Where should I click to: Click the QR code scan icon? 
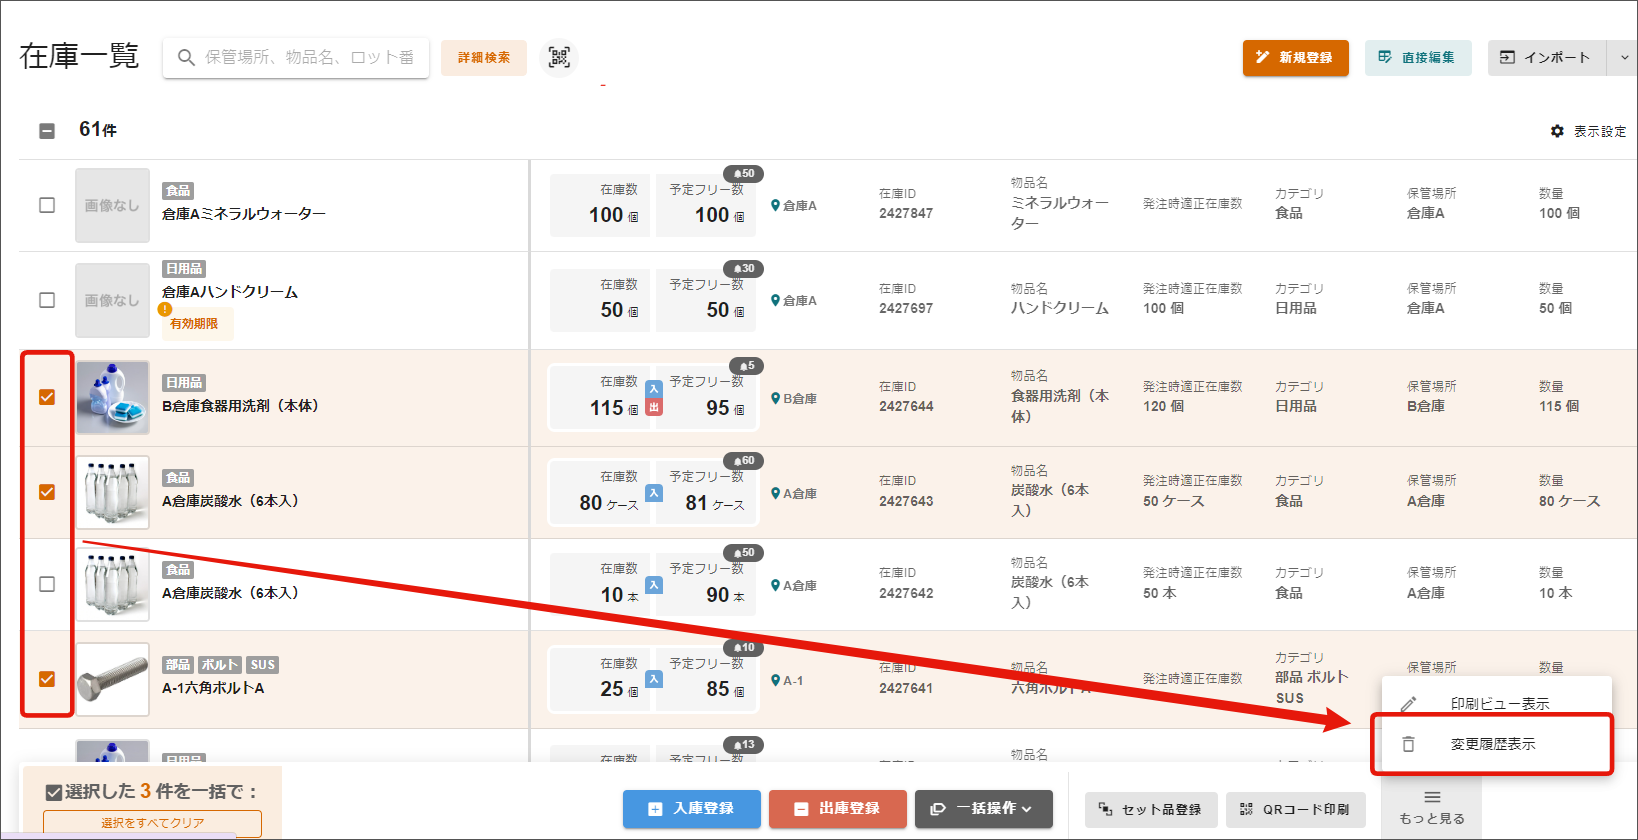click(559, 57)
